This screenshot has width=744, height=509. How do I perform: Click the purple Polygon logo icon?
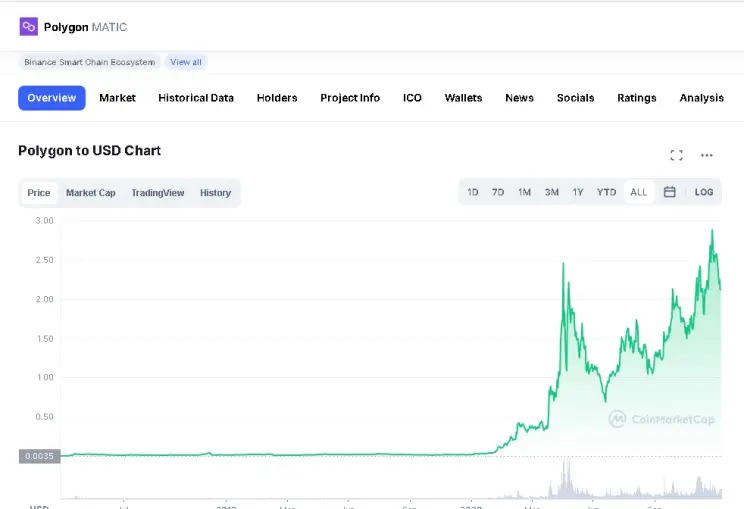point(28,27)
